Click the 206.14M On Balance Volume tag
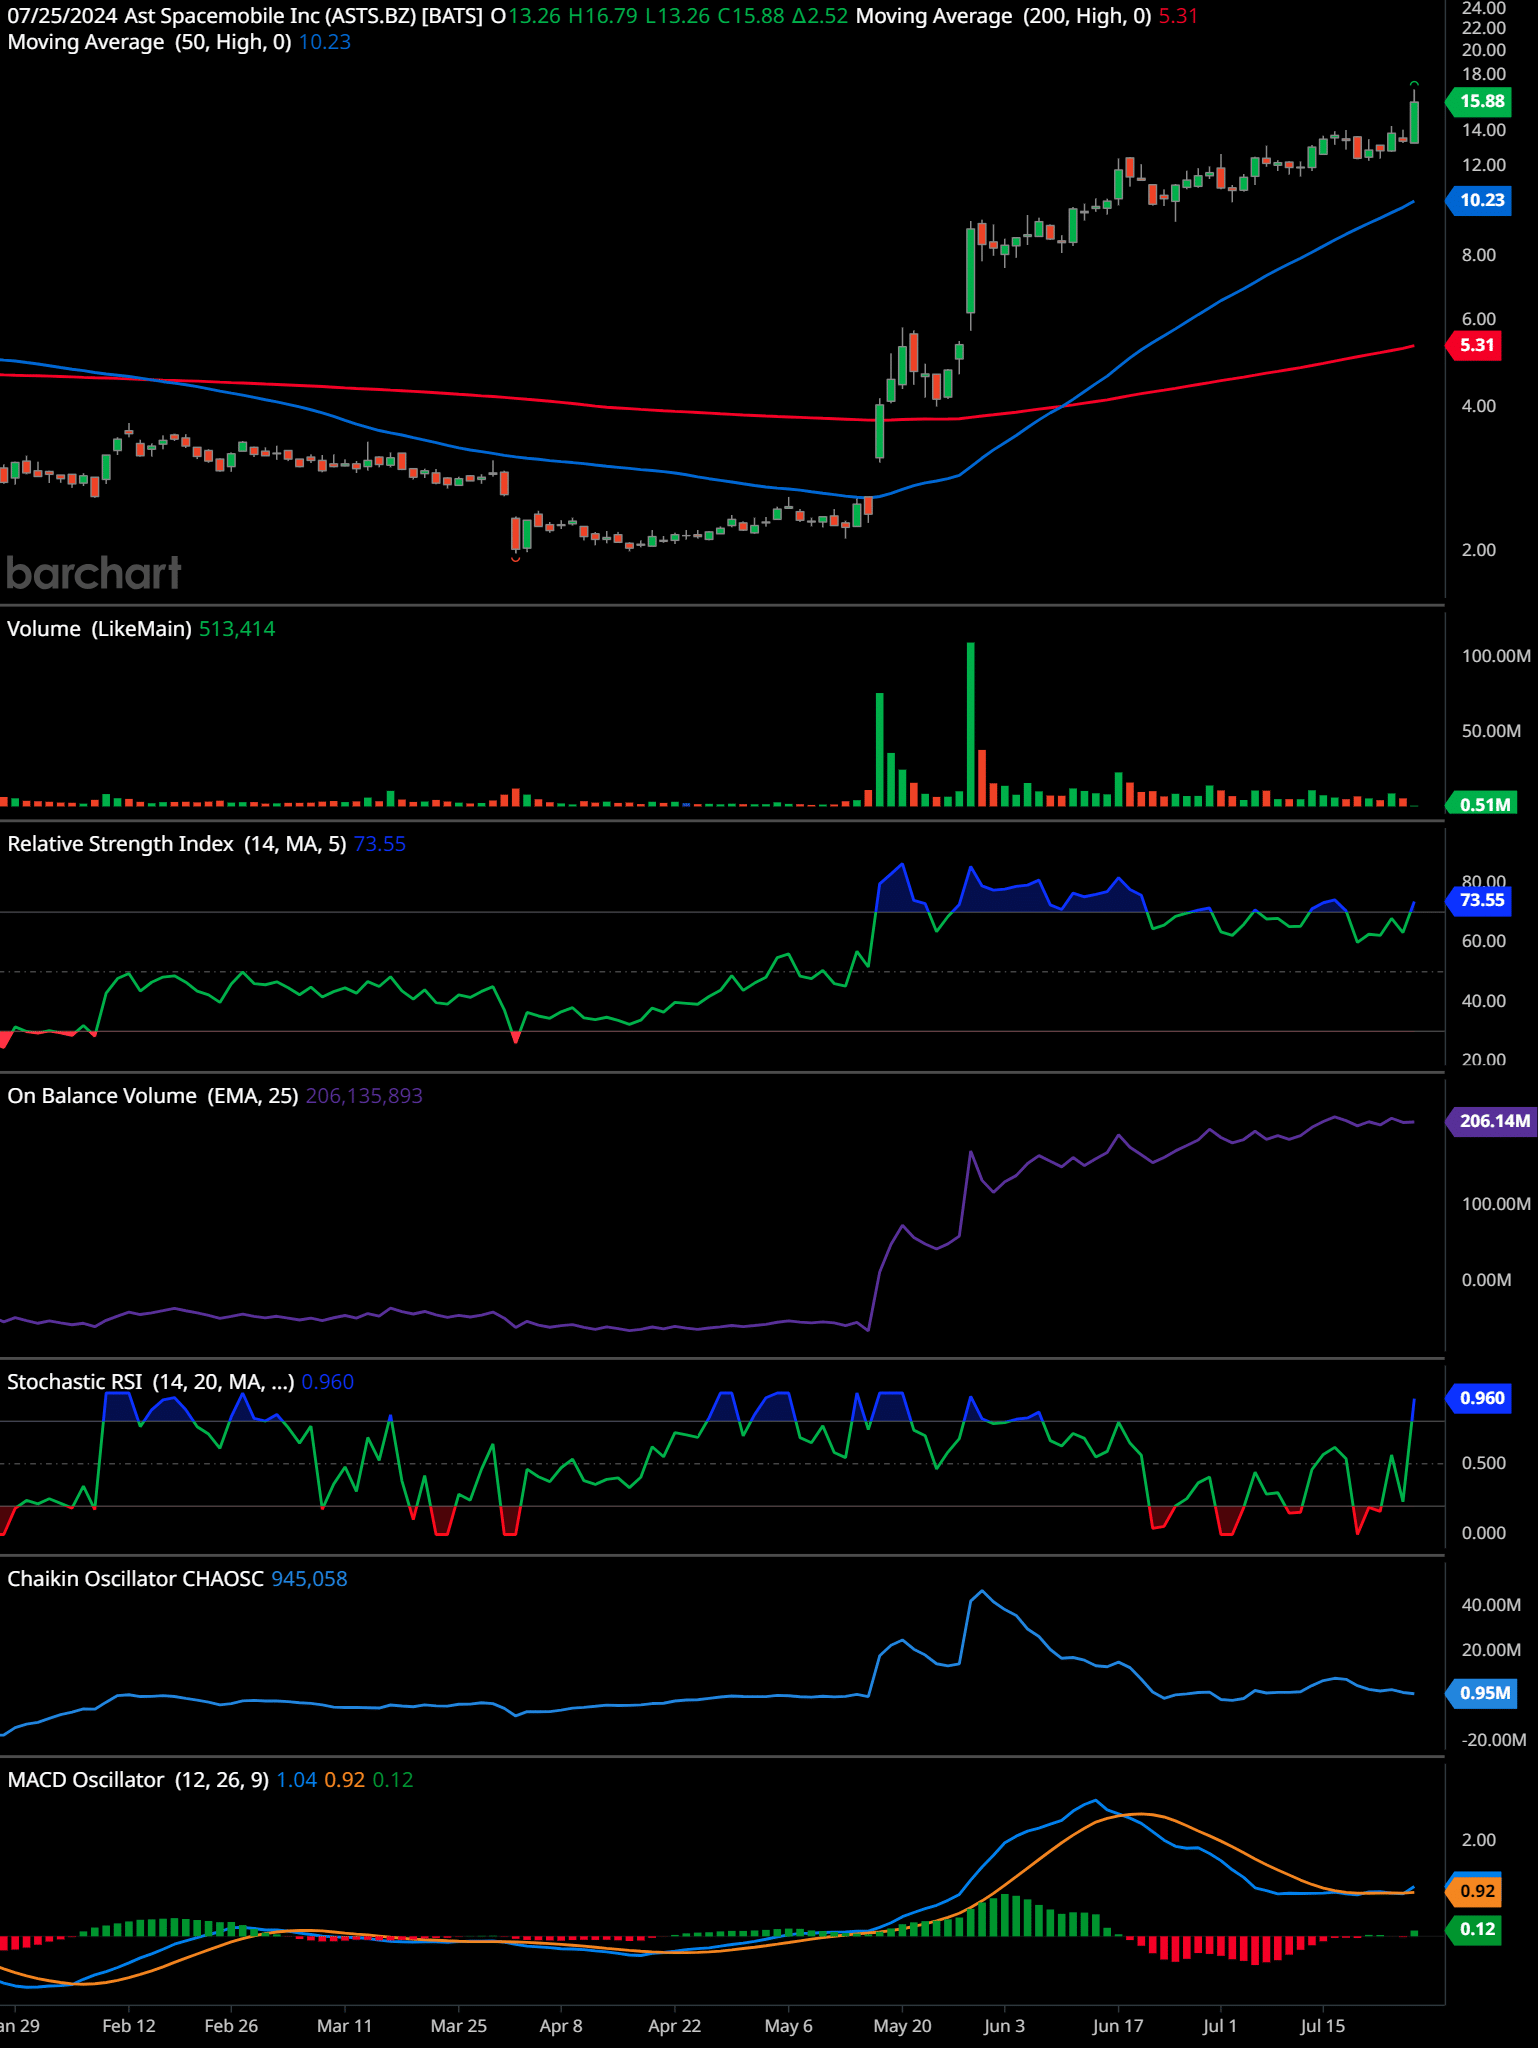Screen dimensions: 1538x2048 pos(1492,1121)
